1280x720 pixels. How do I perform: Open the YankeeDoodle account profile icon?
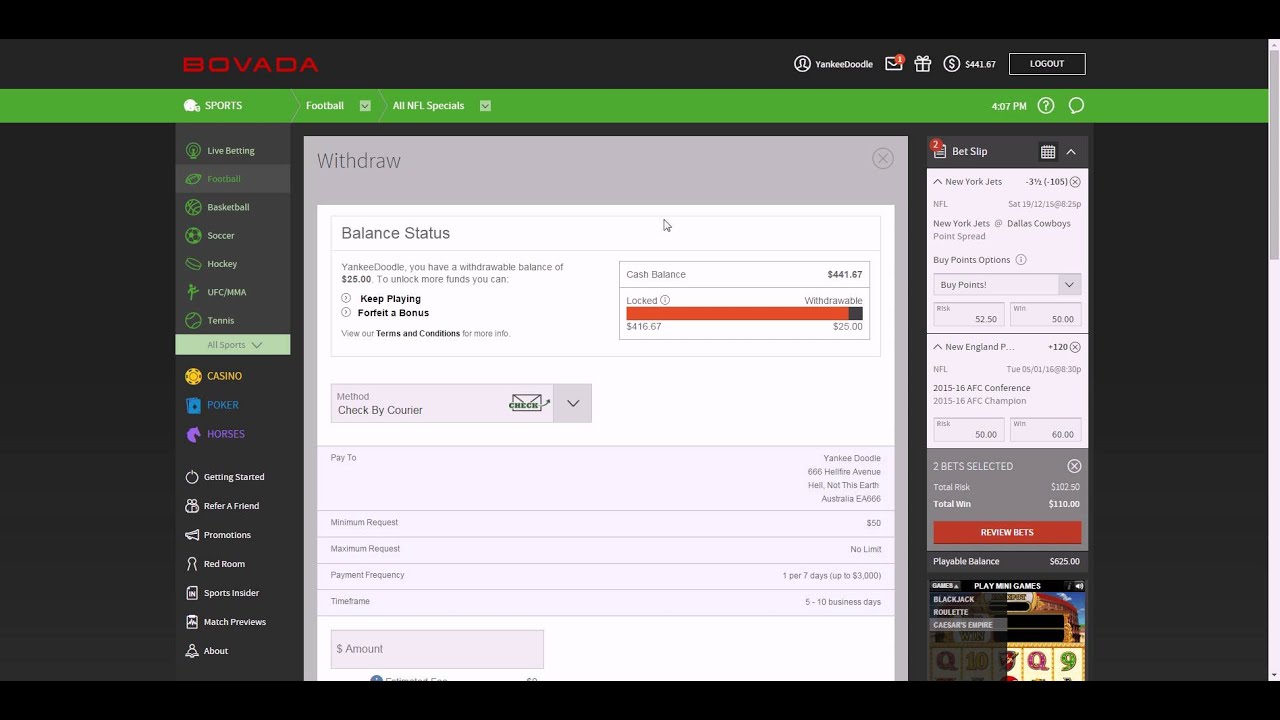[x=802, y=64]
